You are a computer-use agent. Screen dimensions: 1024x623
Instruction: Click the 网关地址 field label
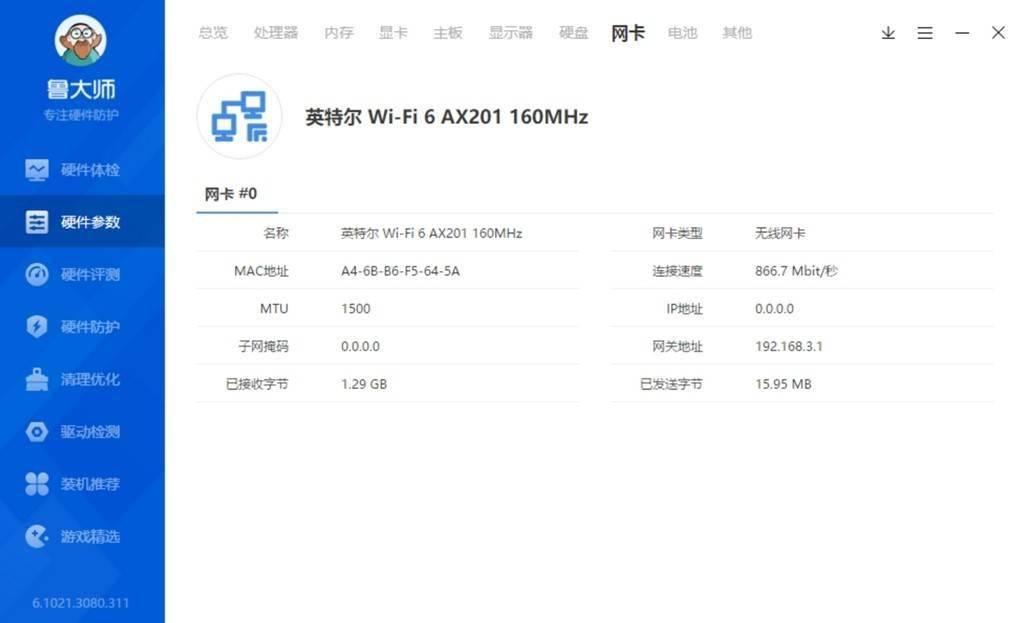pyautogui.click(x=677, y=347)
